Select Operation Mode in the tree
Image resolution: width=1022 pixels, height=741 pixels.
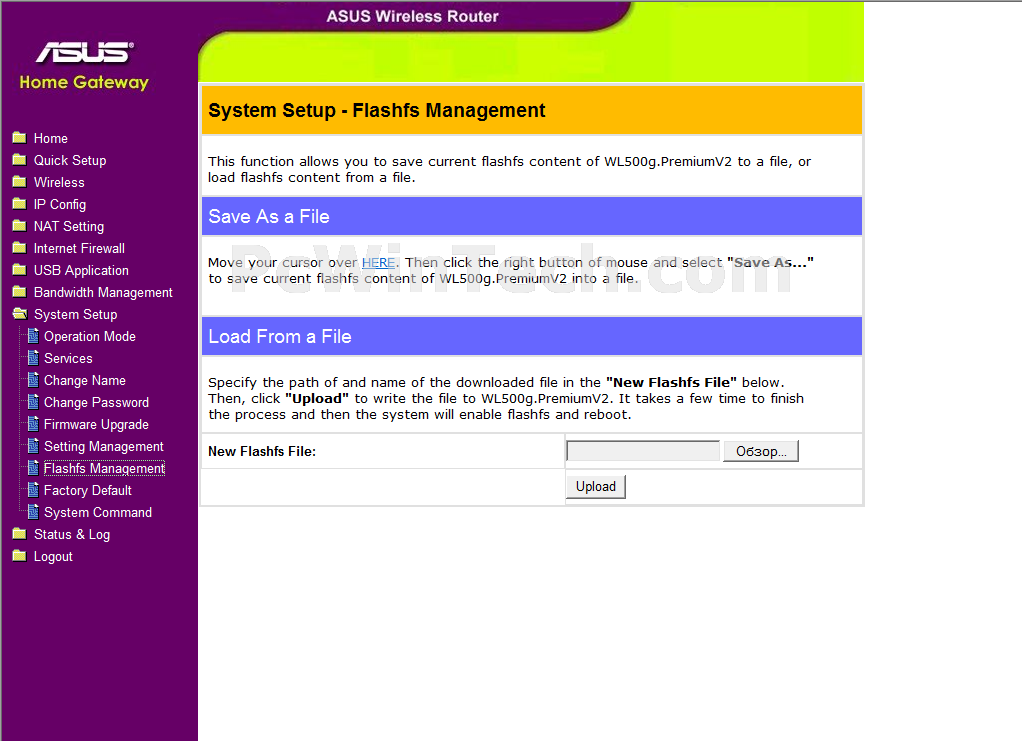[90, 337]
